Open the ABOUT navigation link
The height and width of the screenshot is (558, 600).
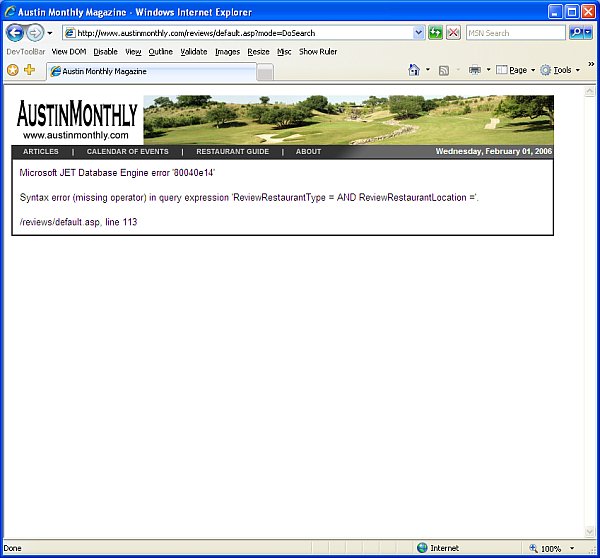(x=308, y=152)
